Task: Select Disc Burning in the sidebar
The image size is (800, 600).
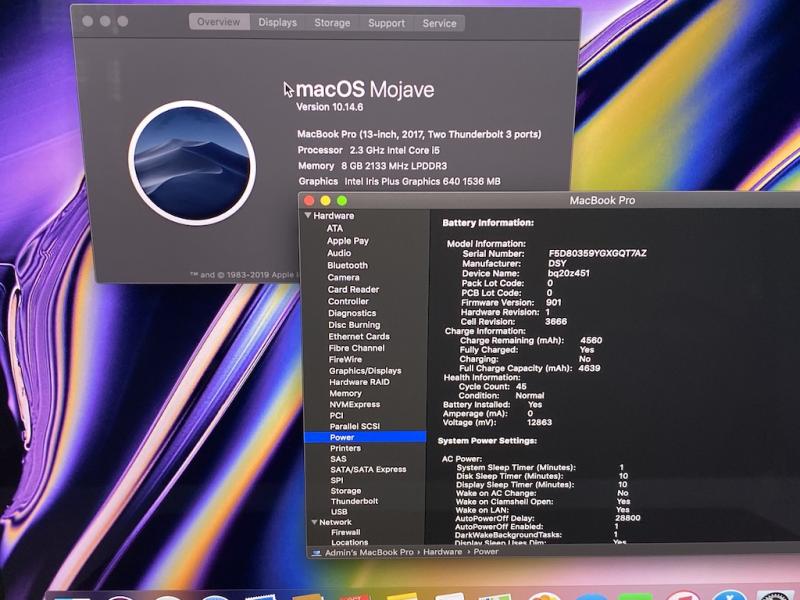Action: pyautogui.click(x=354, y=325)
